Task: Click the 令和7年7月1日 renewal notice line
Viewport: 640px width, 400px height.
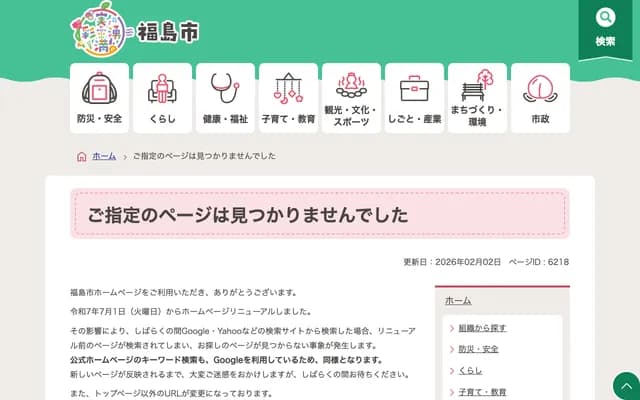Action: click(x=192, y=311)
